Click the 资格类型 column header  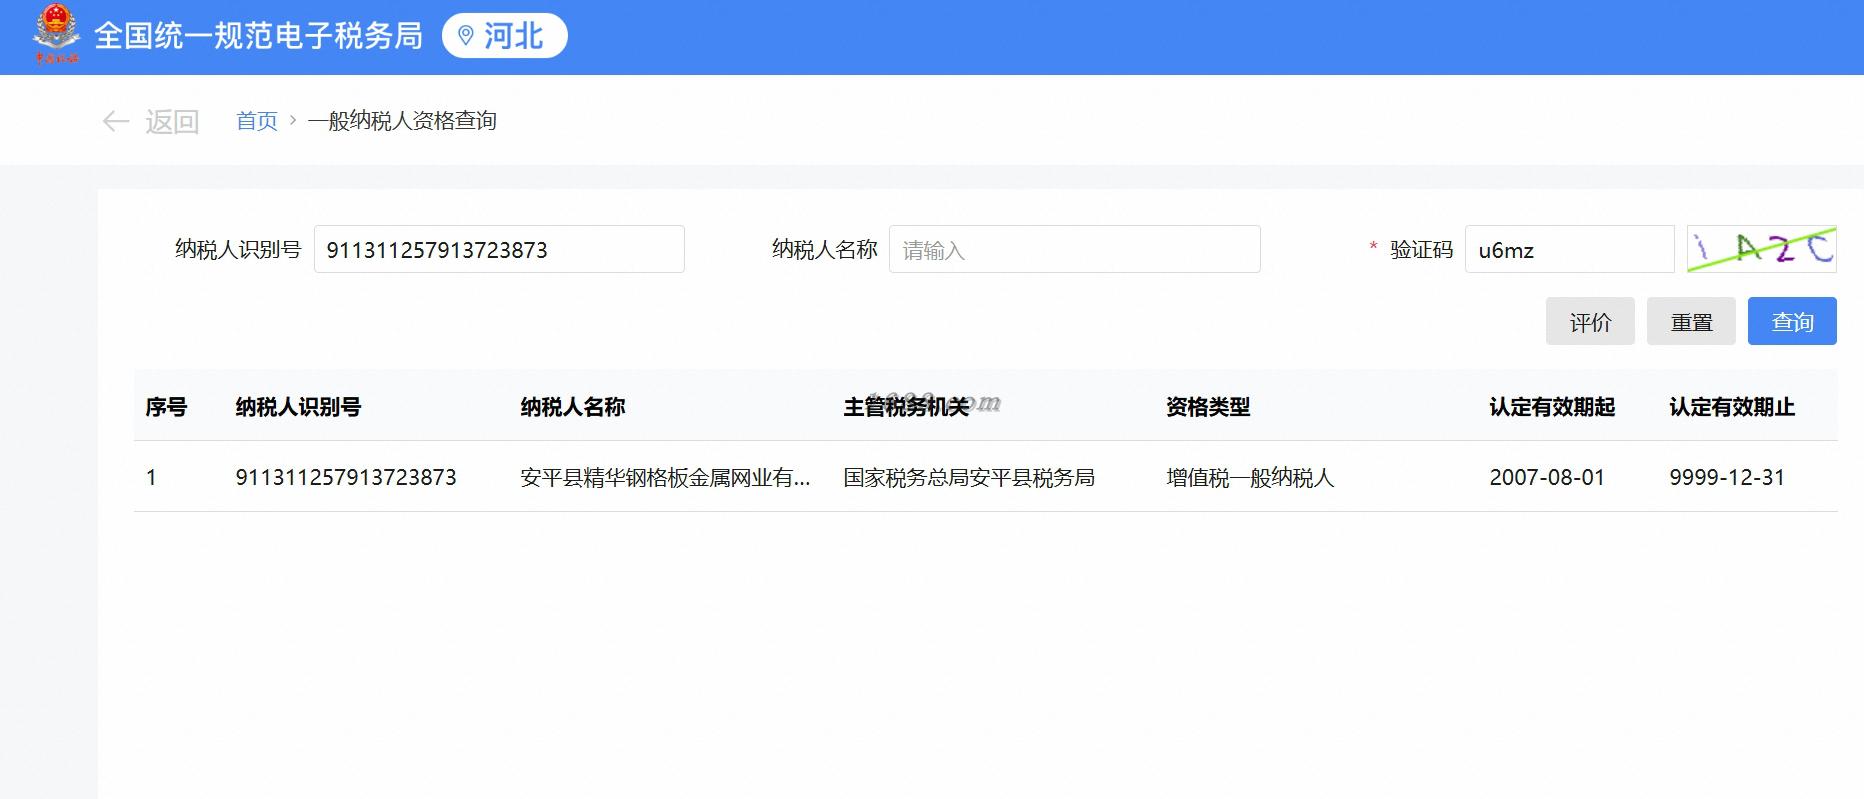(1208, 407)
